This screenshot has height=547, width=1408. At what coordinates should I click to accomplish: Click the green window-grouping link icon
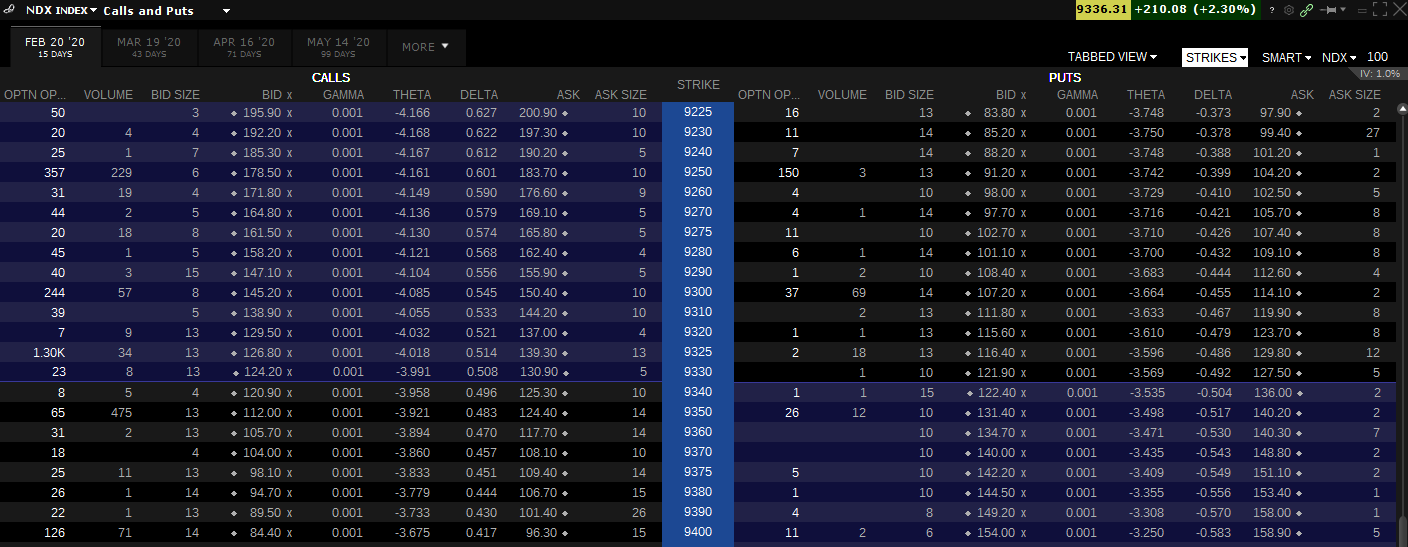[1306, 10]
